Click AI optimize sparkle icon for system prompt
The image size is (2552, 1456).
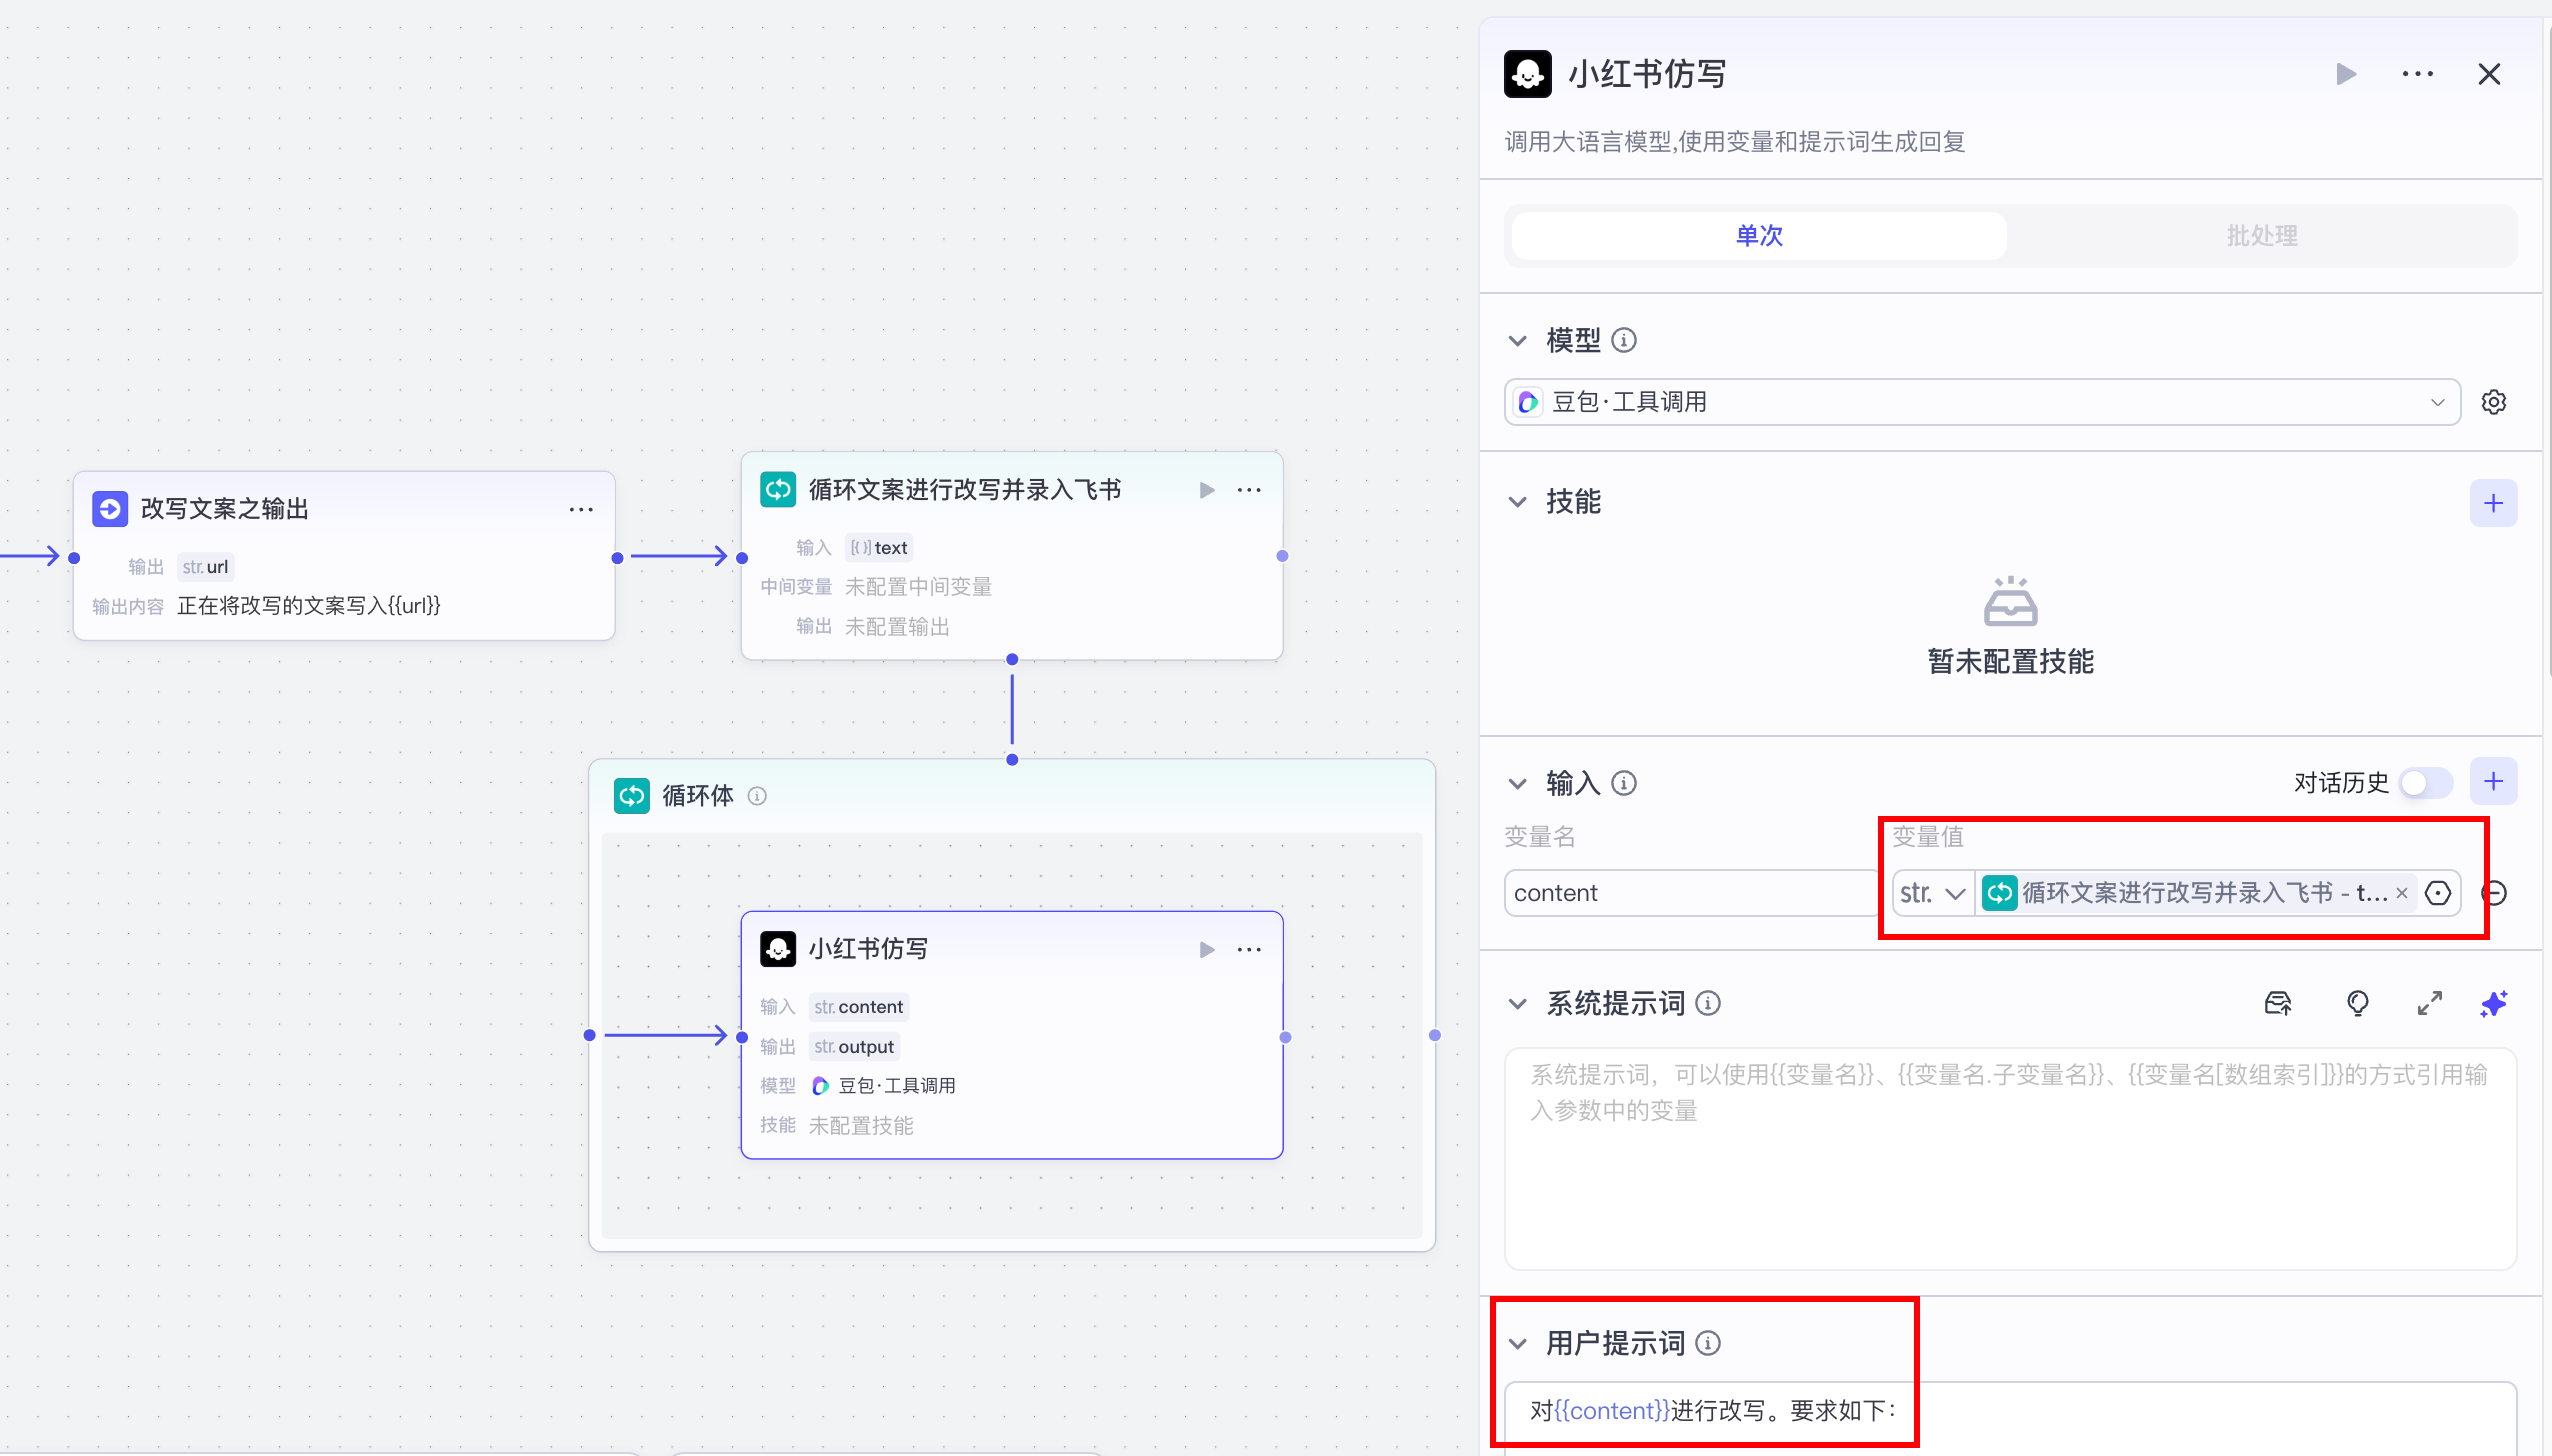coord(2493,1003)
